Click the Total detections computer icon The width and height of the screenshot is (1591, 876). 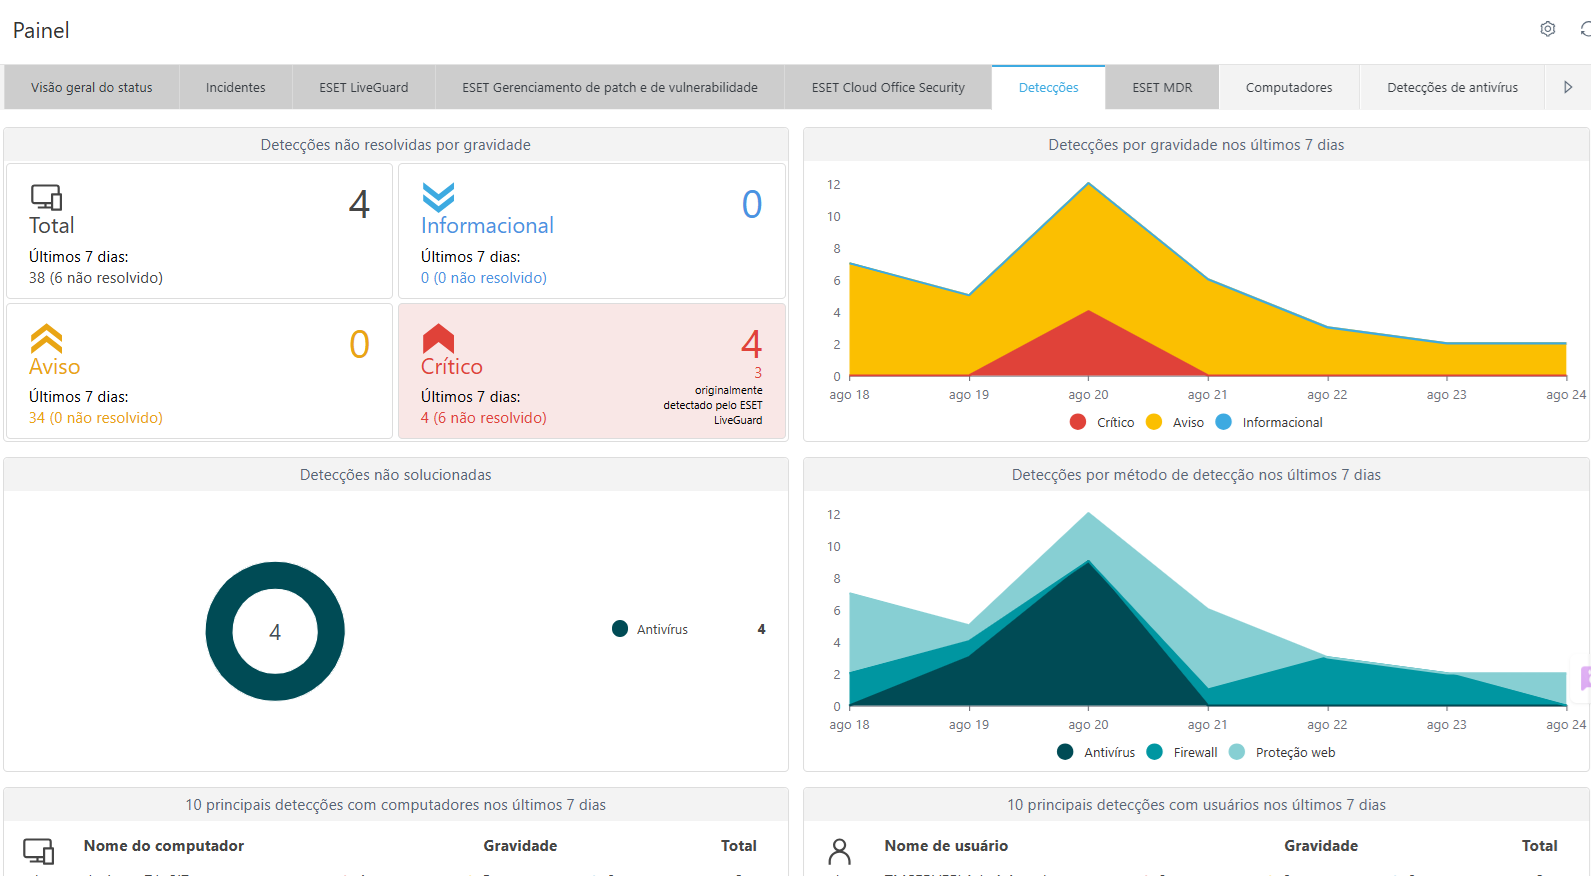click(x=46, y=197)
